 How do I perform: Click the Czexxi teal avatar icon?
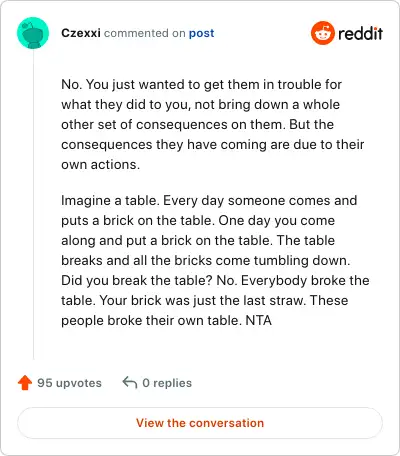[x=33, y=33]
